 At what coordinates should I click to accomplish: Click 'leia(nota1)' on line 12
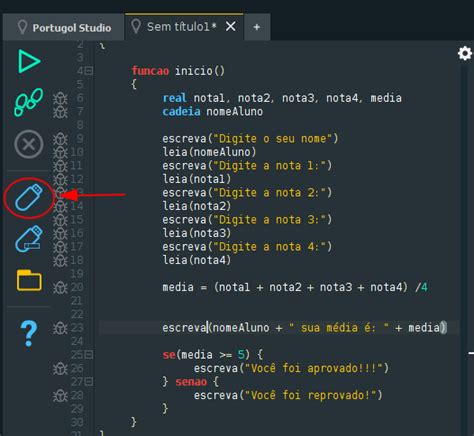point(197,179)
